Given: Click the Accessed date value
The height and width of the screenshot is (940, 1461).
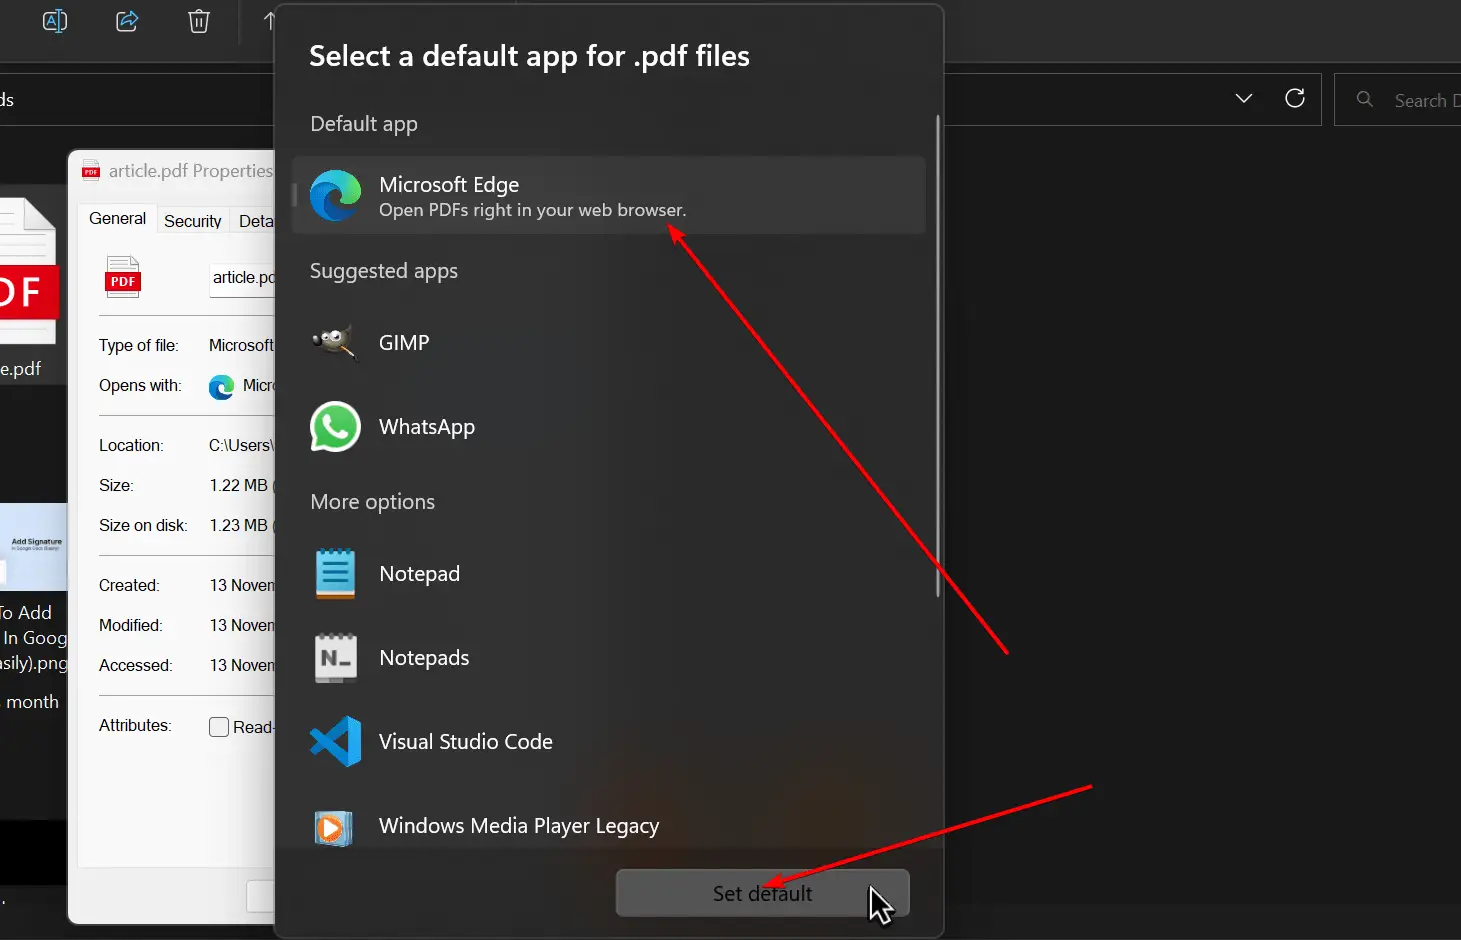Looking at the screenshot, I should [x=242, y=665].
